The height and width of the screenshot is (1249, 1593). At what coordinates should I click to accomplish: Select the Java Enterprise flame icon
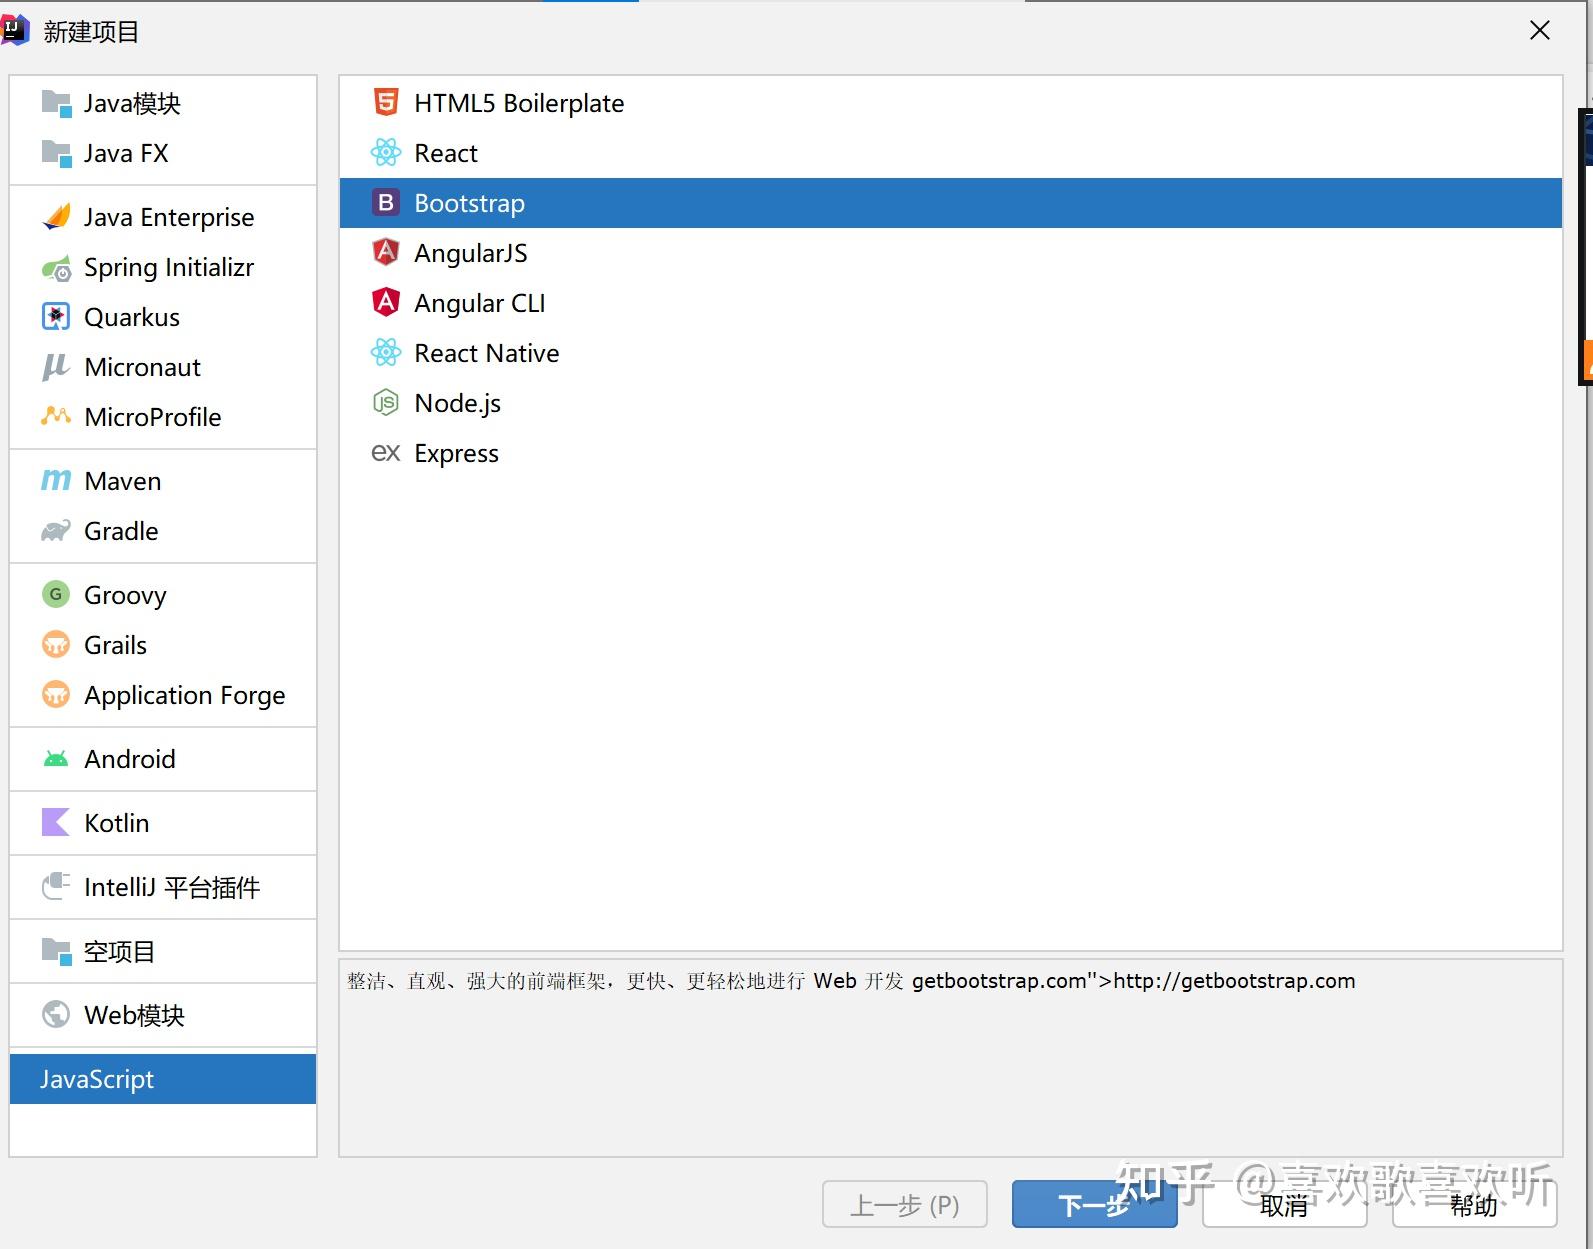(x=56, y=217)
